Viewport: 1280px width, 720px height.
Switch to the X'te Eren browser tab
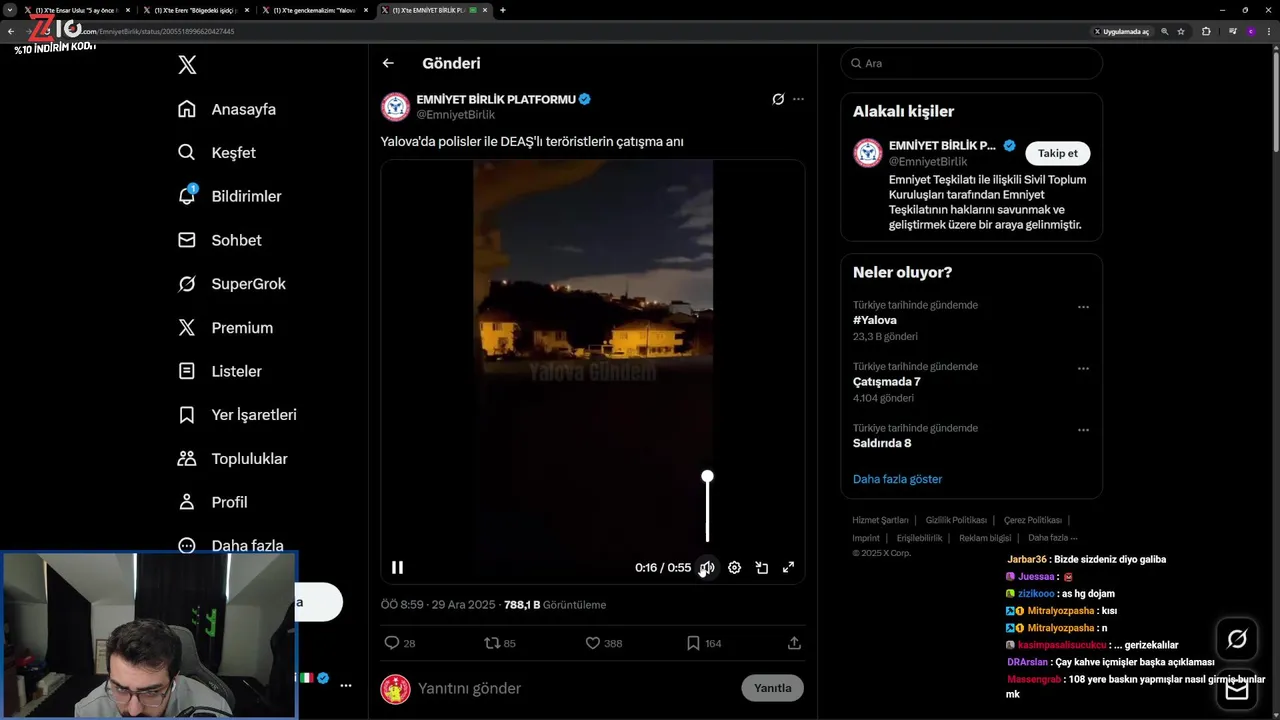pyautogui.click(x=194, y=10)
